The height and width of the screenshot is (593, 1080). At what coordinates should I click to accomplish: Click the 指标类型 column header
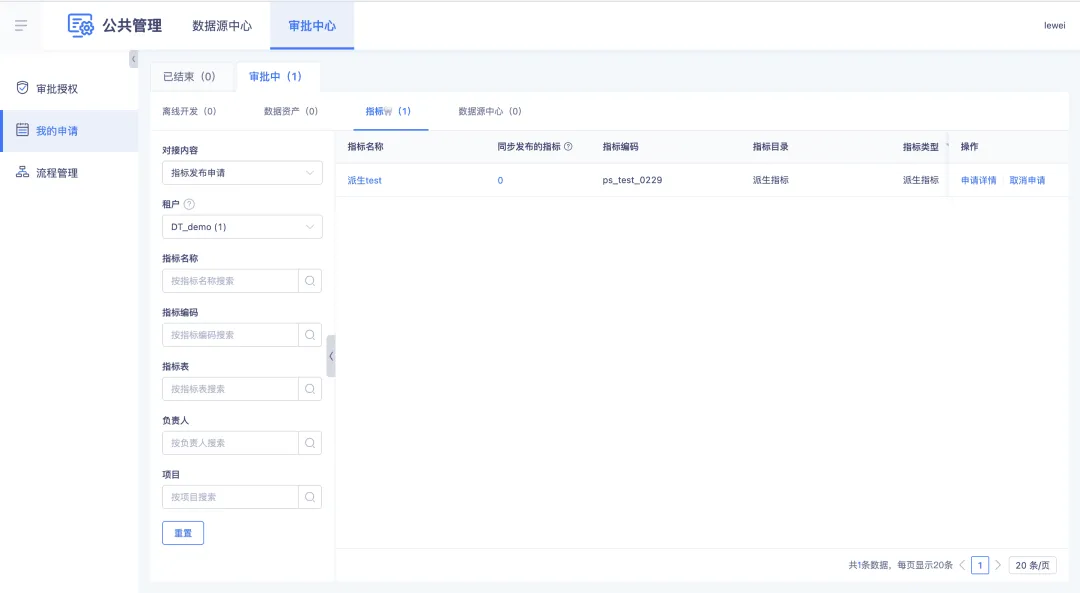pos(921,147)
